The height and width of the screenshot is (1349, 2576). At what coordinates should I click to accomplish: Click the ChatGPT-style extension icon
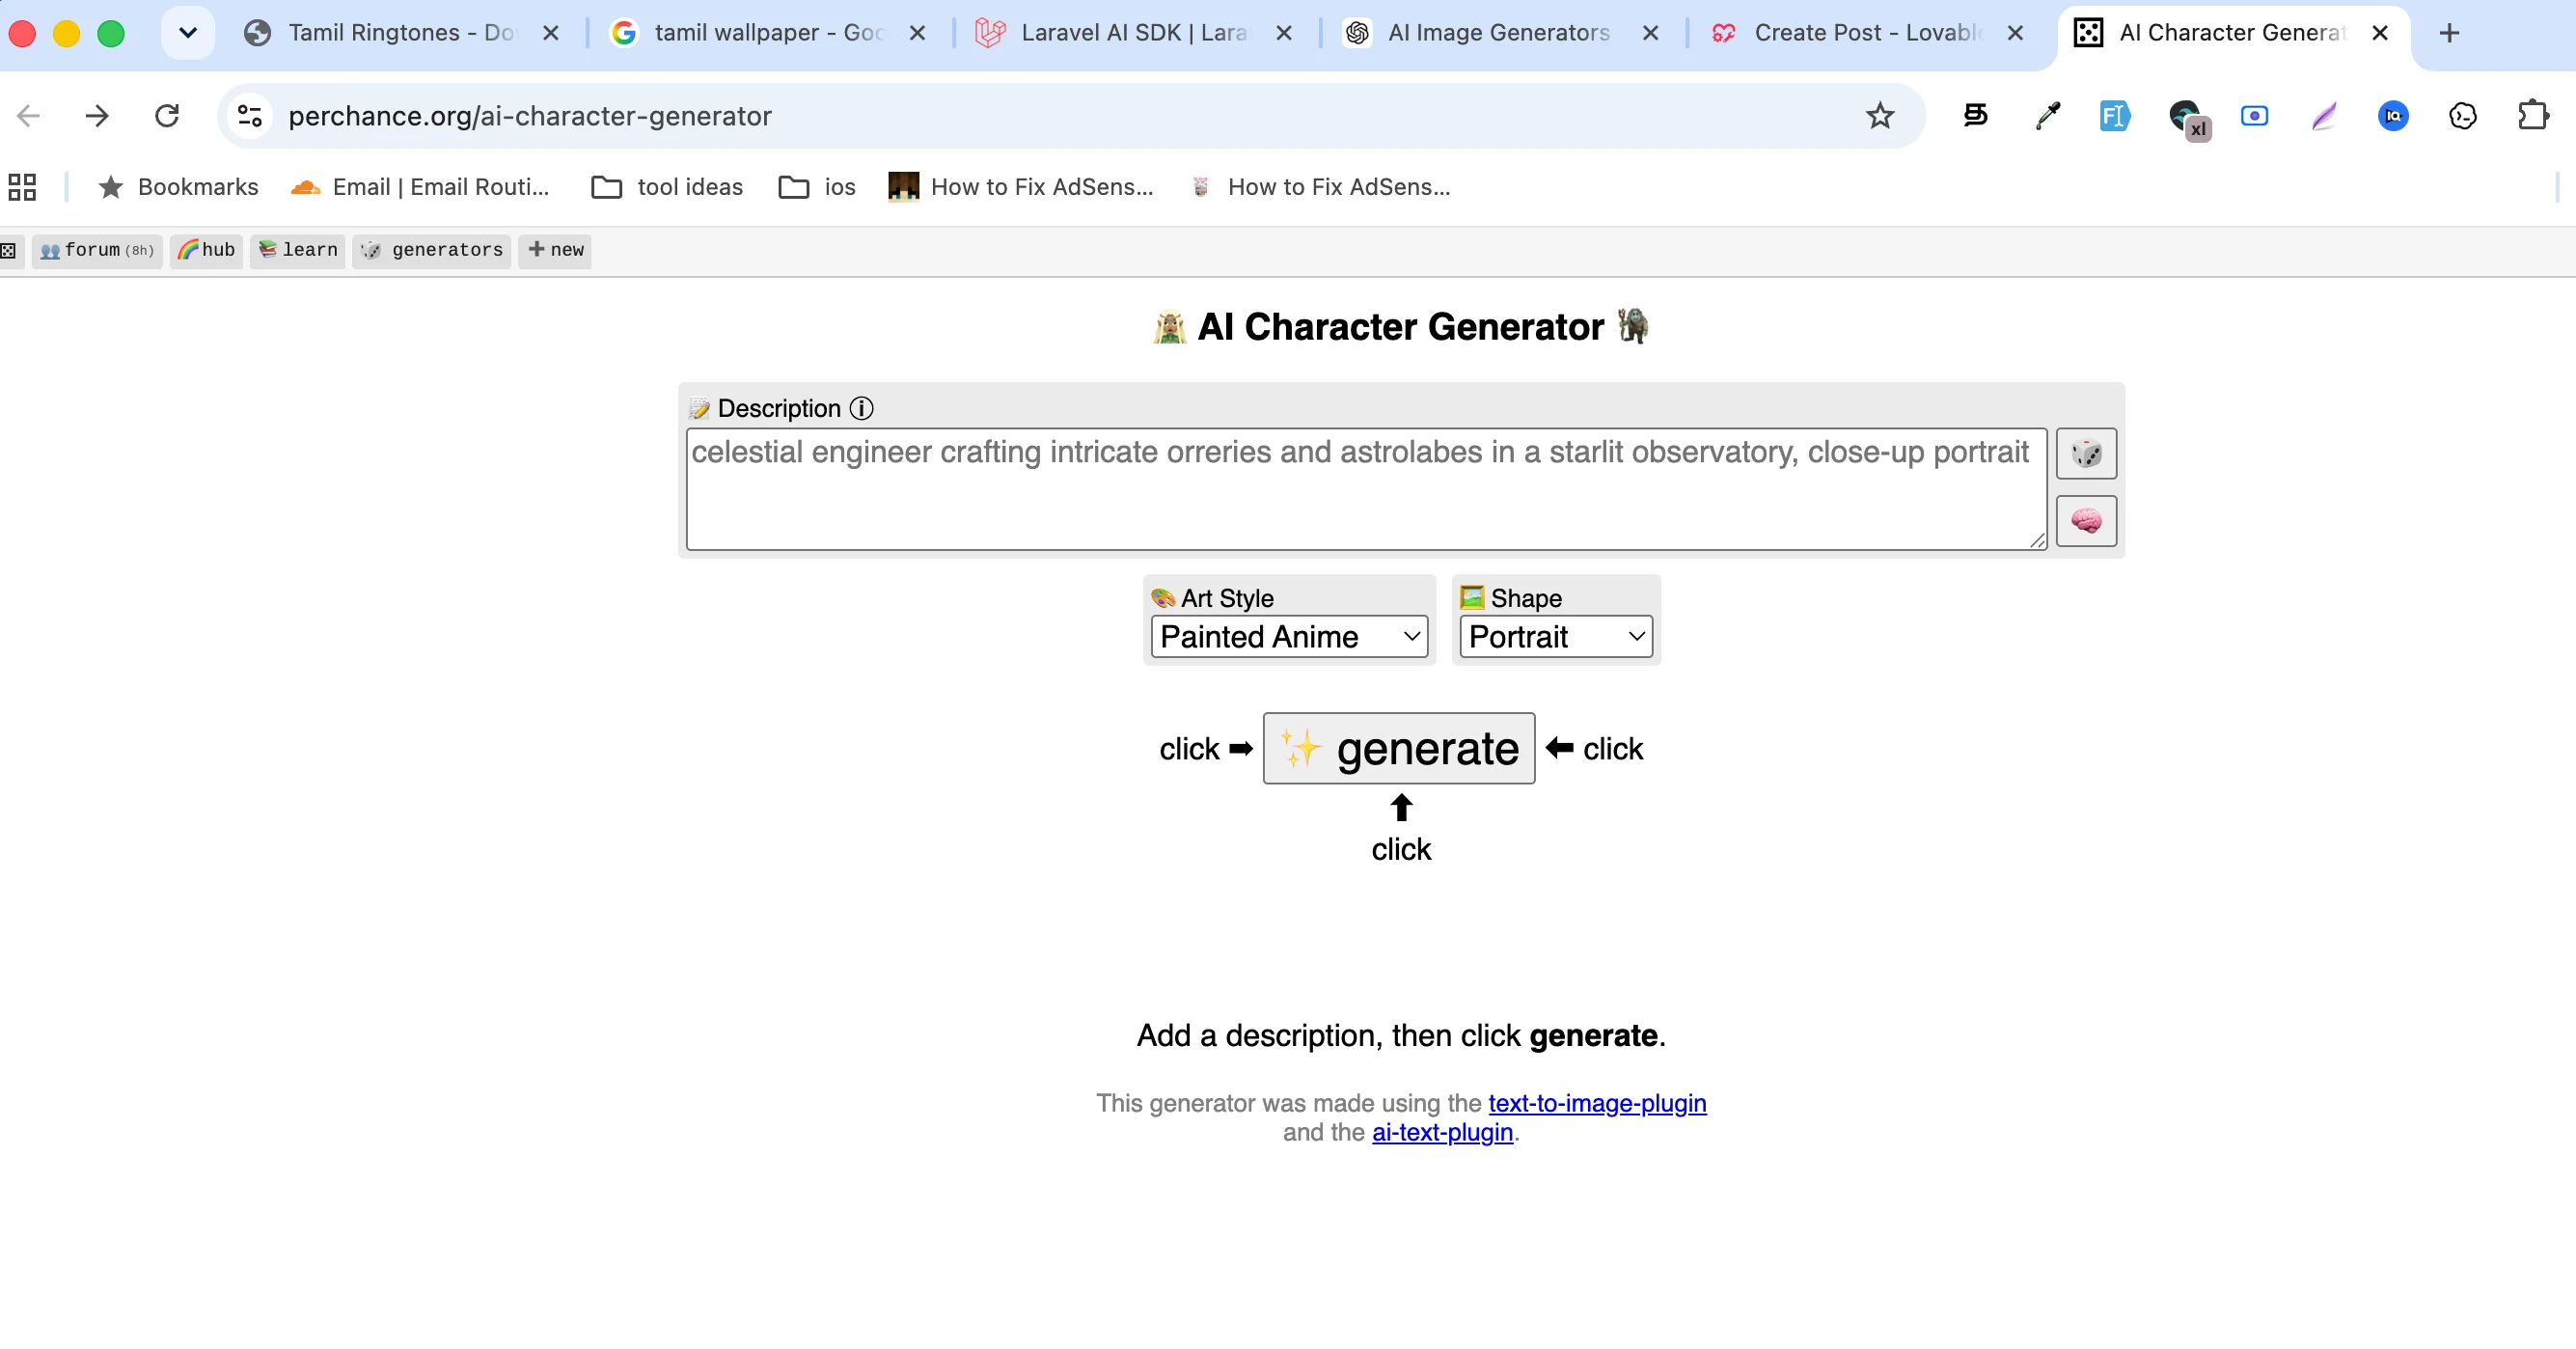click(x=2463, y=116)
